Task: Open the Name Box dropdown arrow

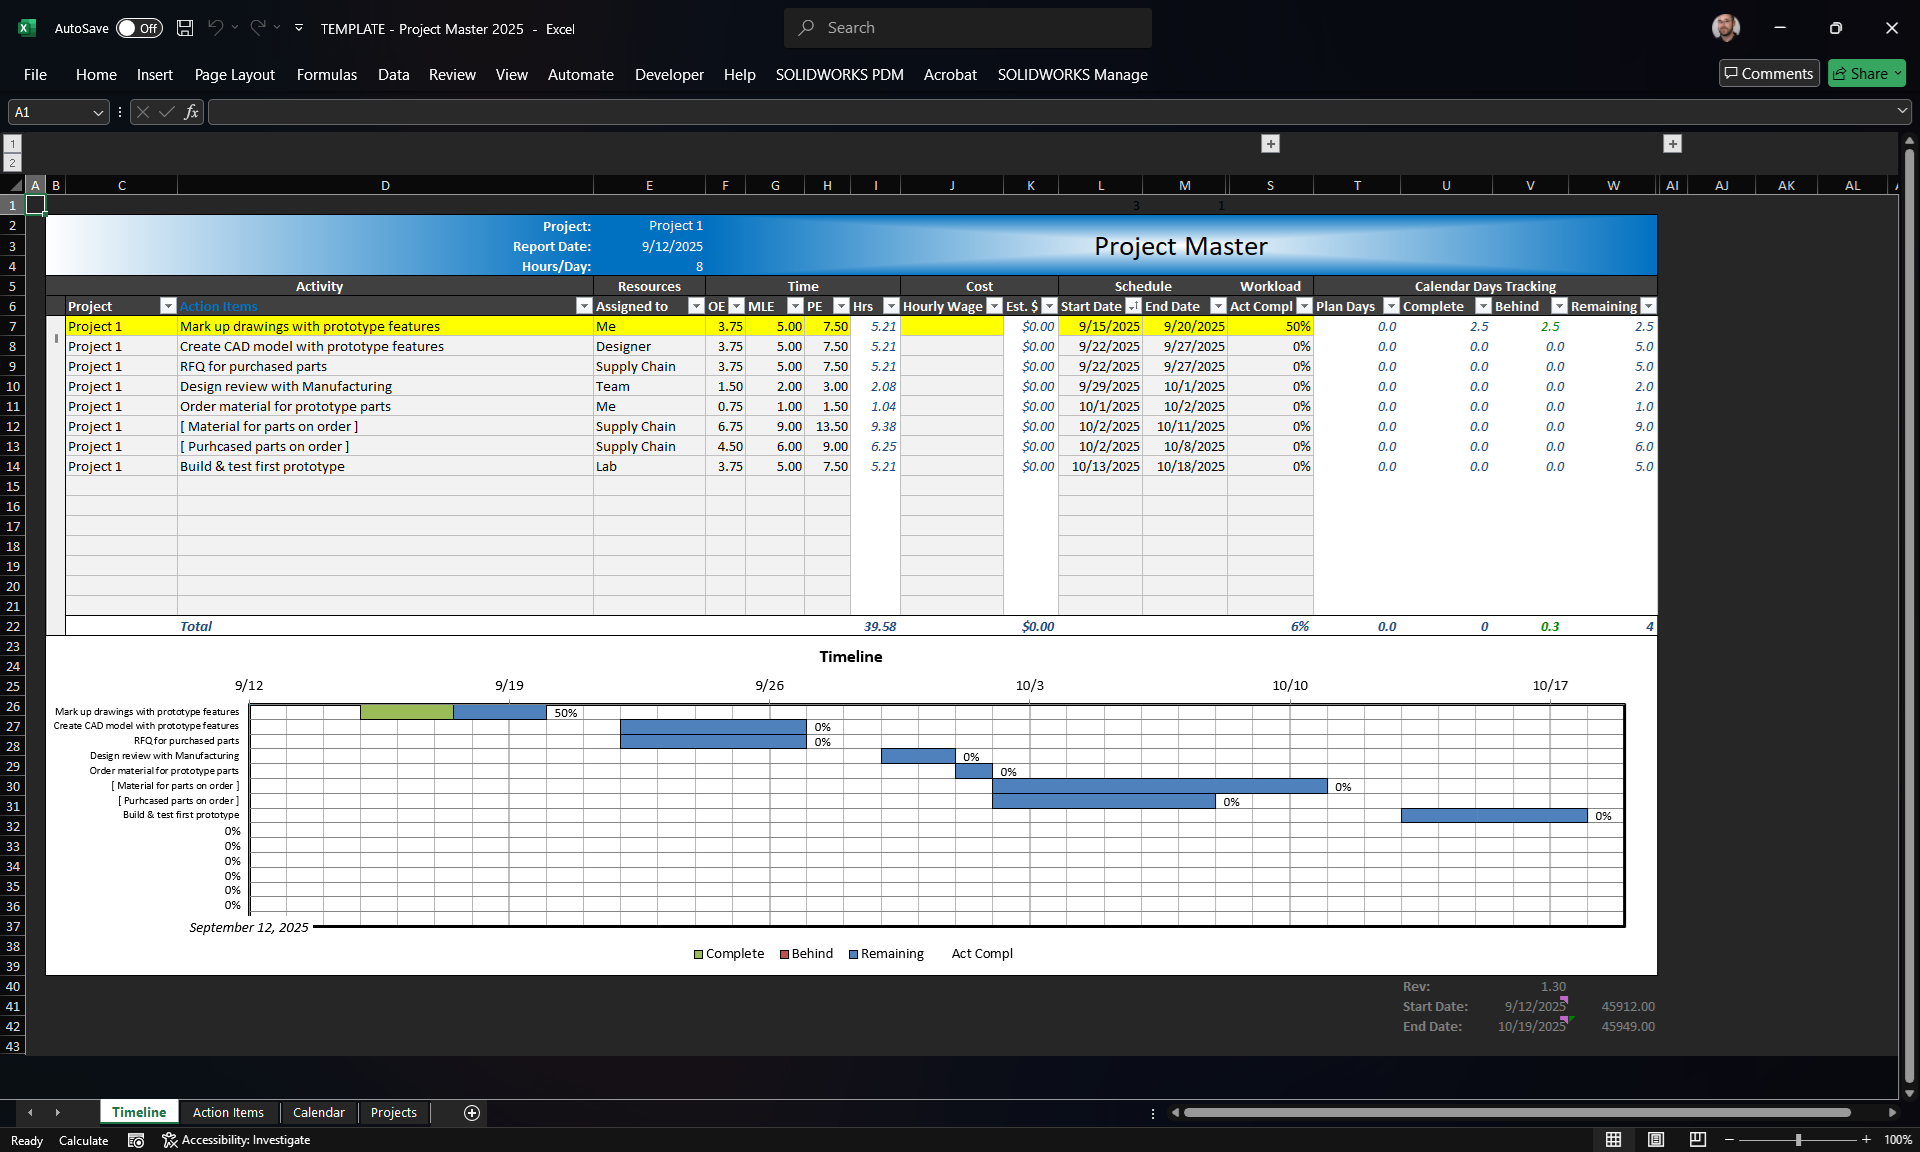Action: coord(98,112)
